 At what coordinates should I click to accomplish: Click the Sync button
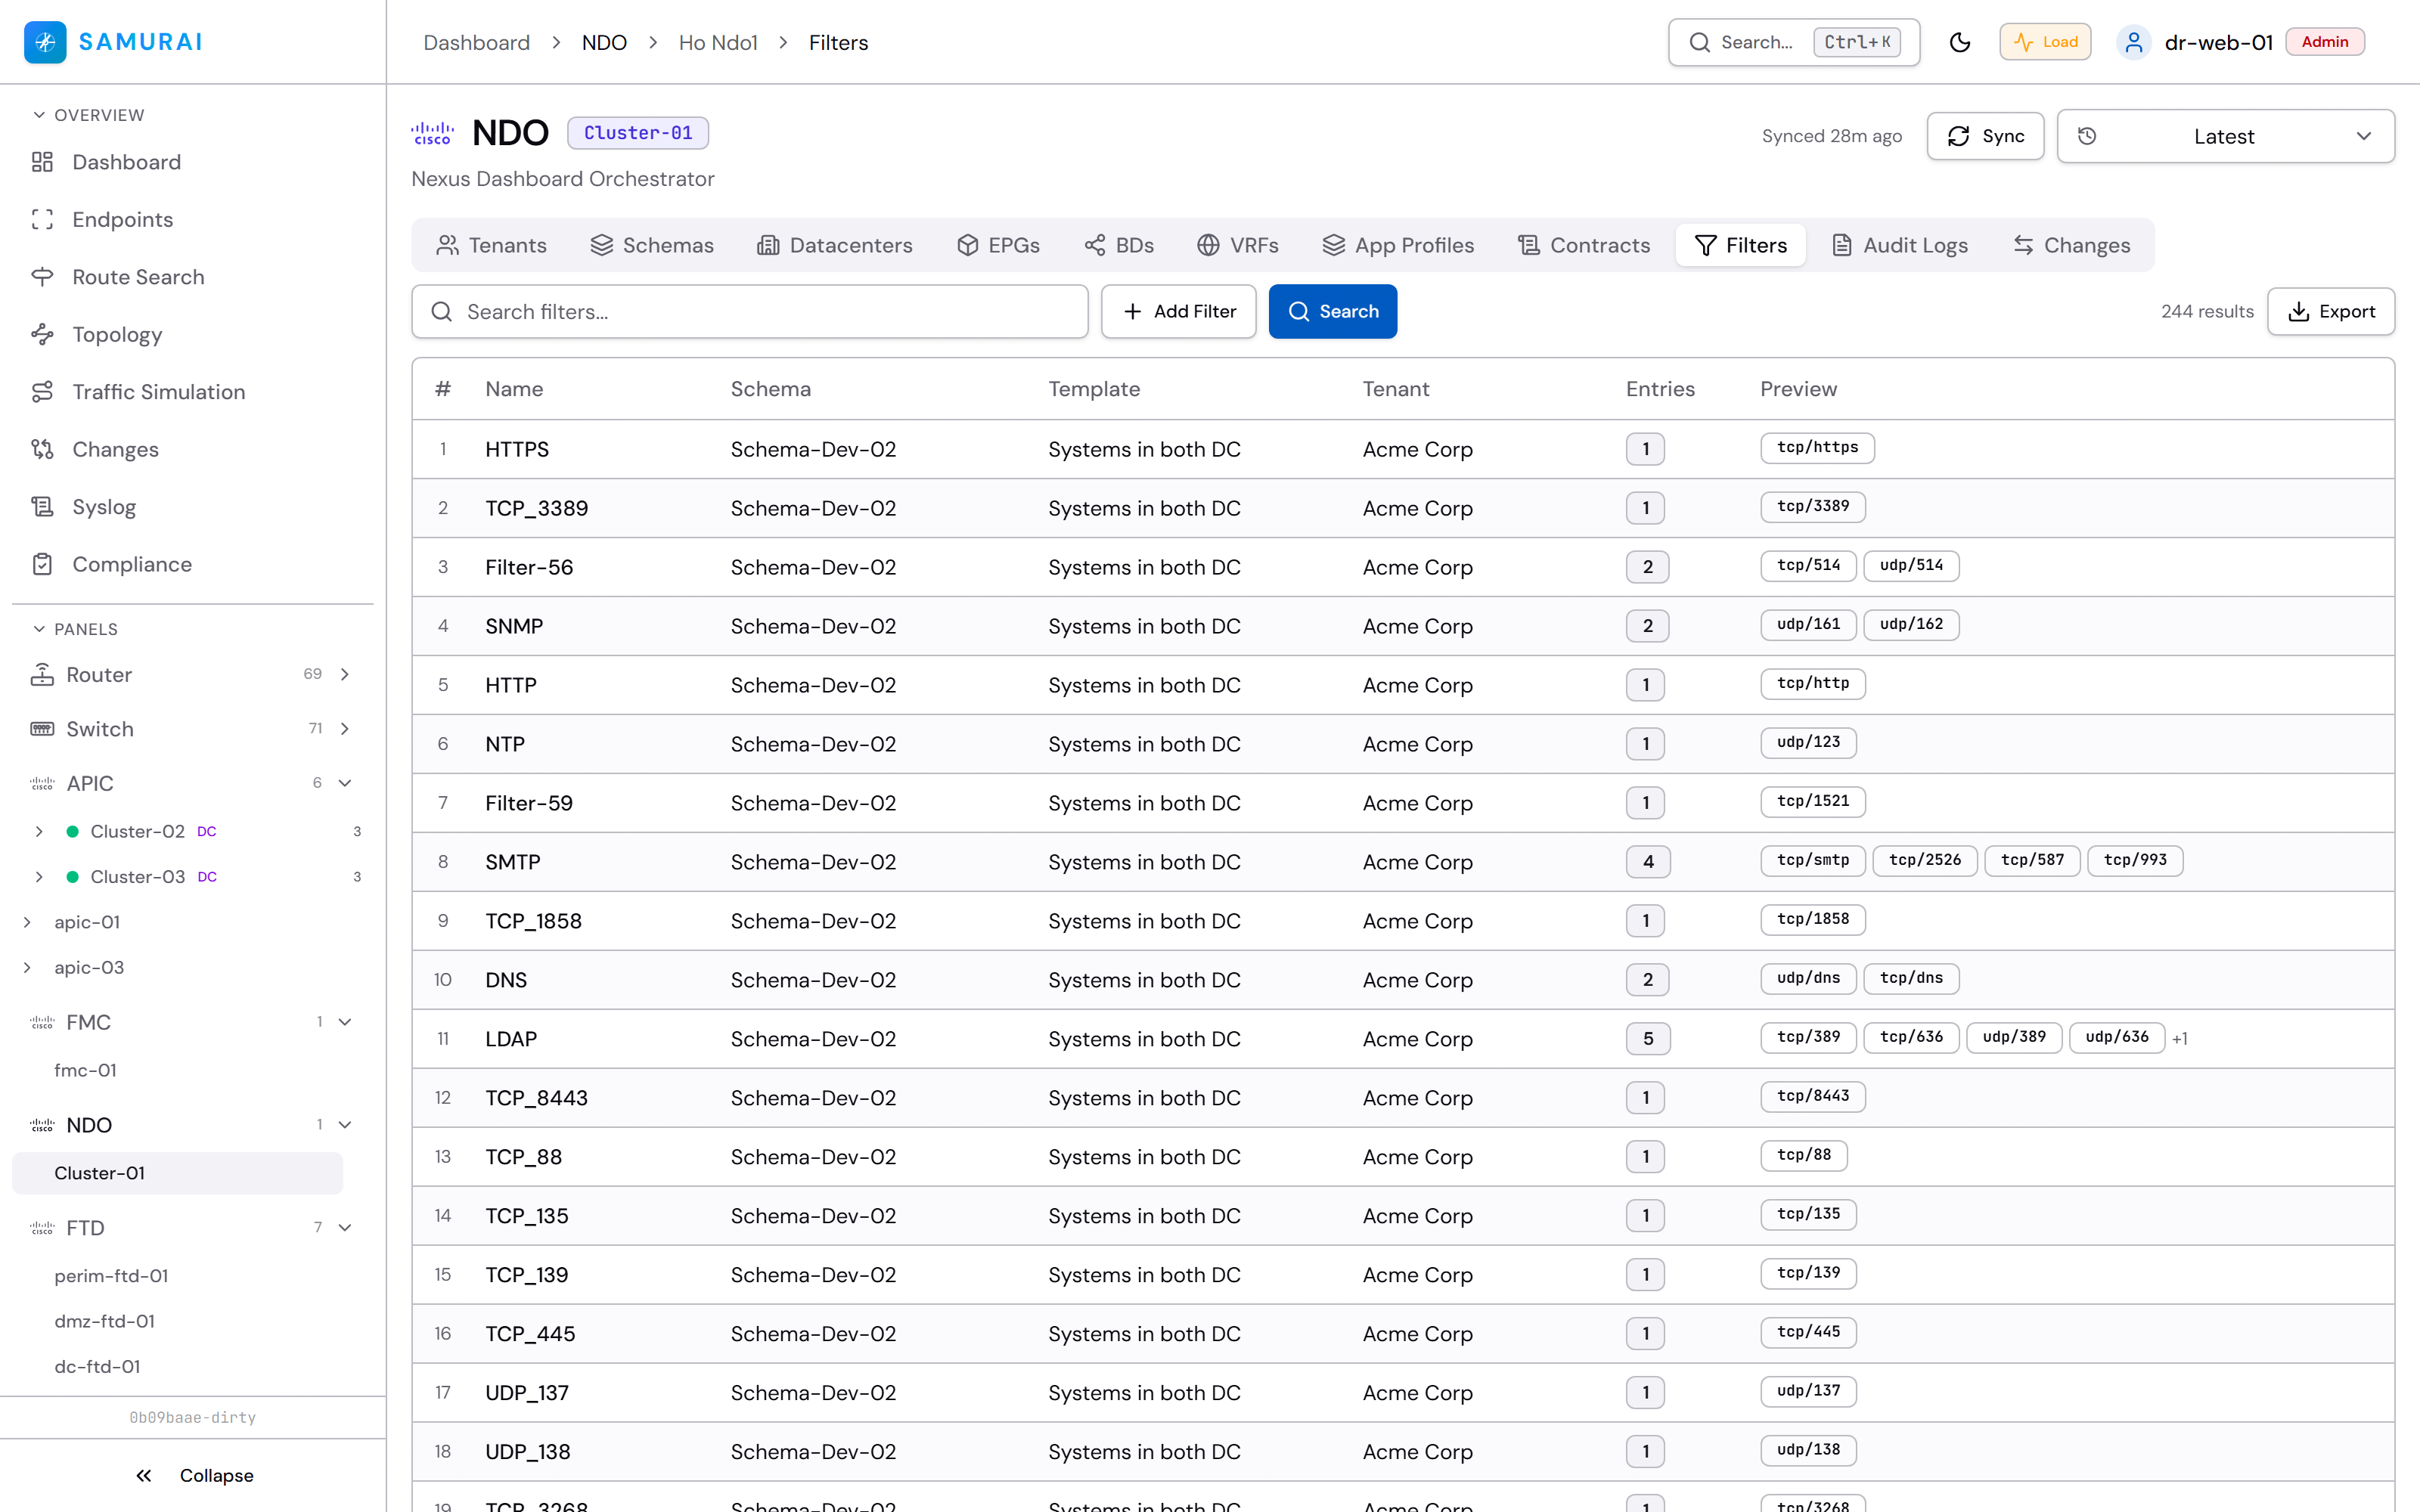pyautogui.click(x=1985, y=136)
